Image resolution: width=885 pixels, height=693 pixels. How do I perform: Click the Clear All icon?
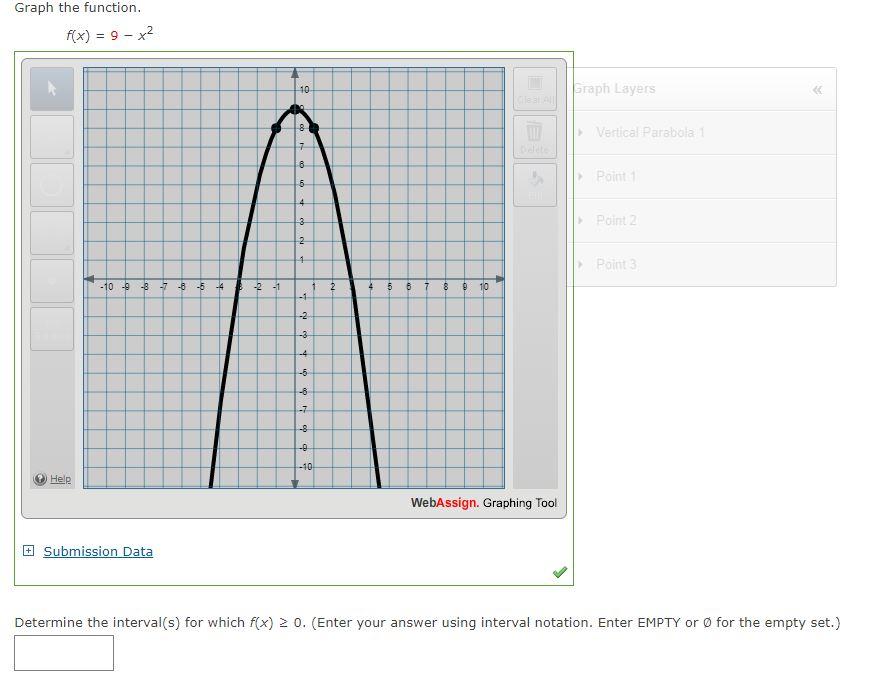534,89
